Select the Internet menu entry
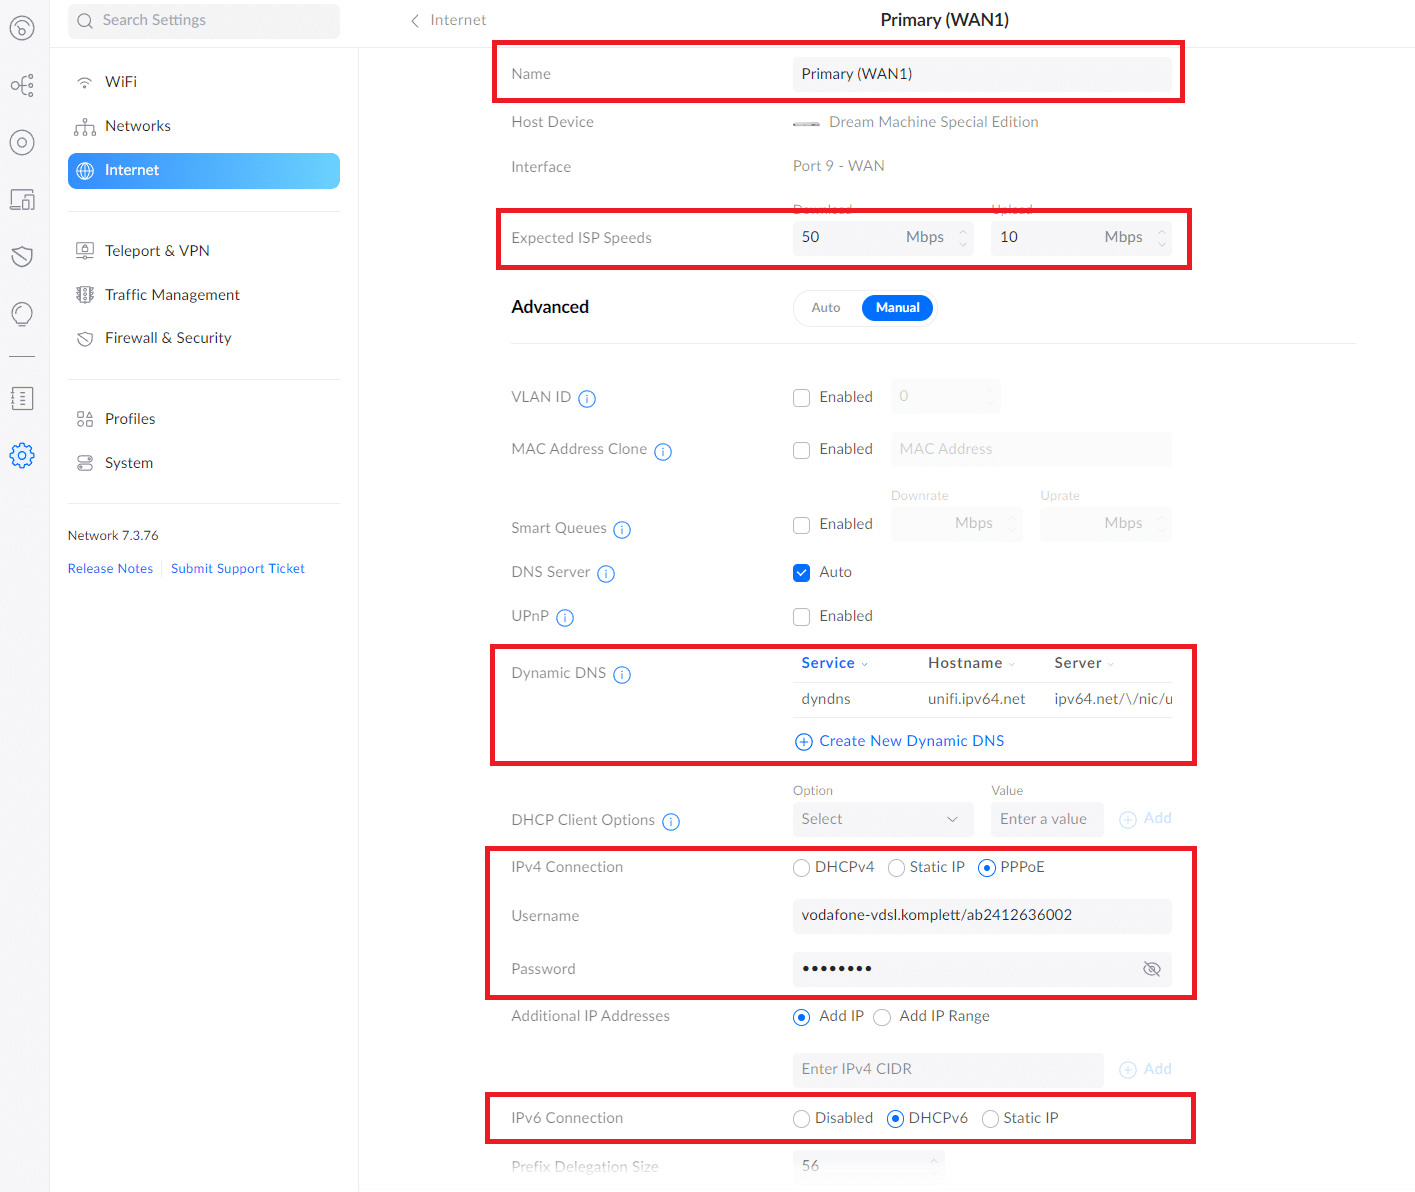This screenshot has width=1415, height=1192. pos(131,170)
